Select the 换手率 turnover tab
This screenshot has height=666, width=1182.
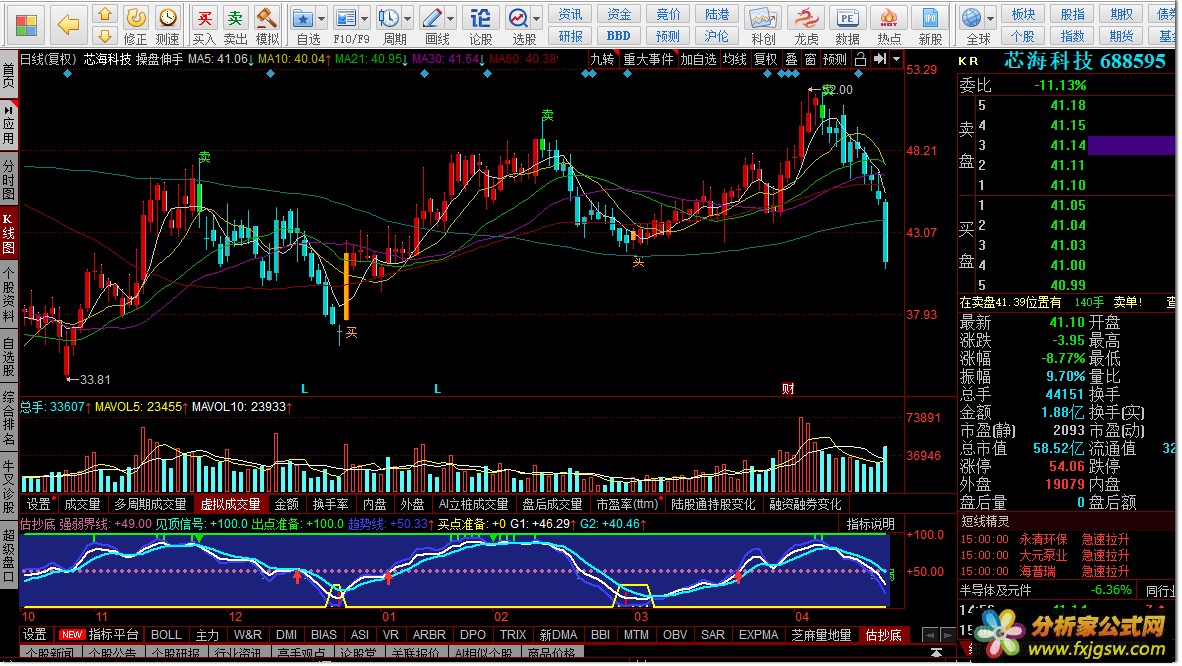[330, 504]
